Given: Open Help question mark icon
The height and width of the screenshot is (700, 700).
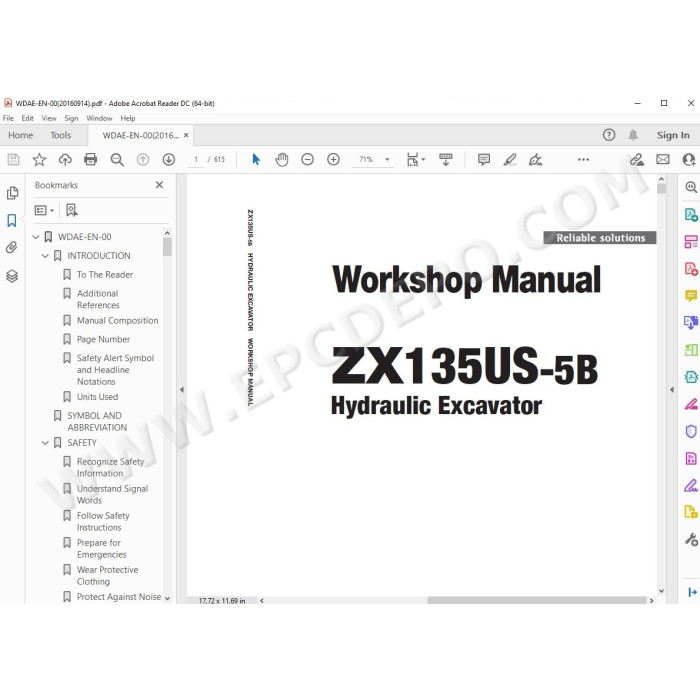Looking at the screenshot, I should (x=609, y=135).
